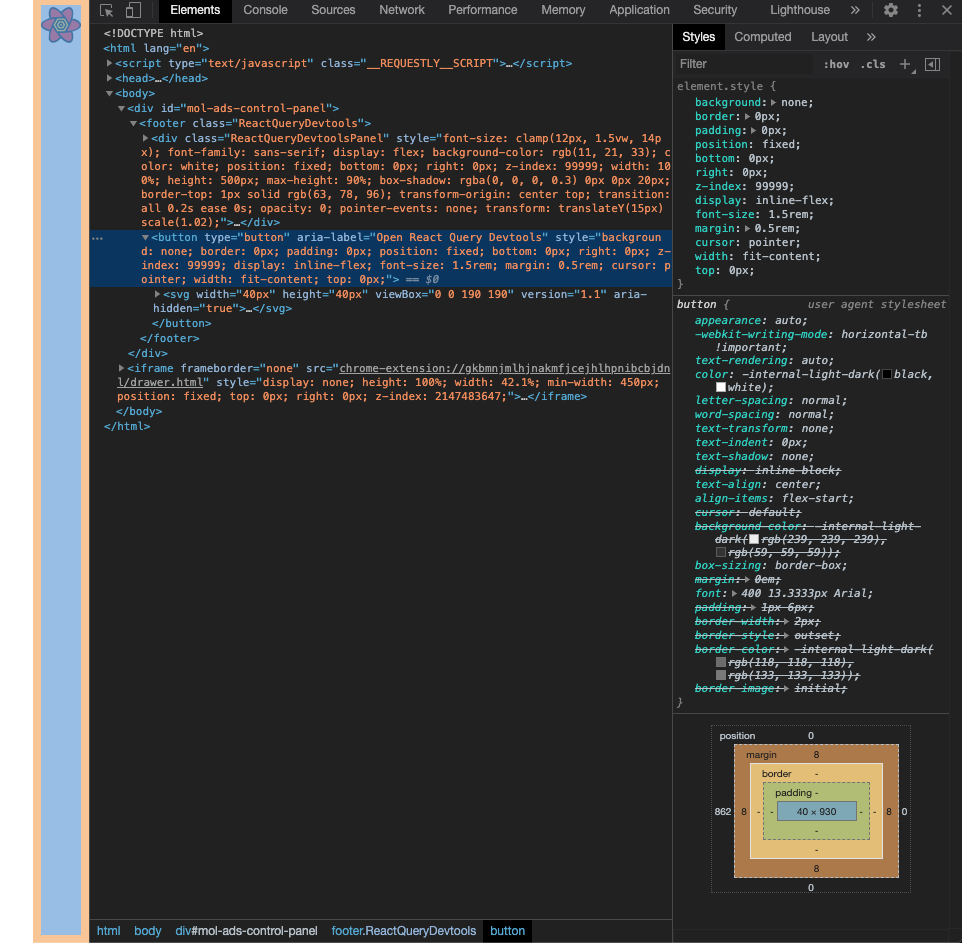Image resolution: width=962 pixels, height=943 pixels.
Task: Click the Filter styles input field
Action: [x=745, y=64]
